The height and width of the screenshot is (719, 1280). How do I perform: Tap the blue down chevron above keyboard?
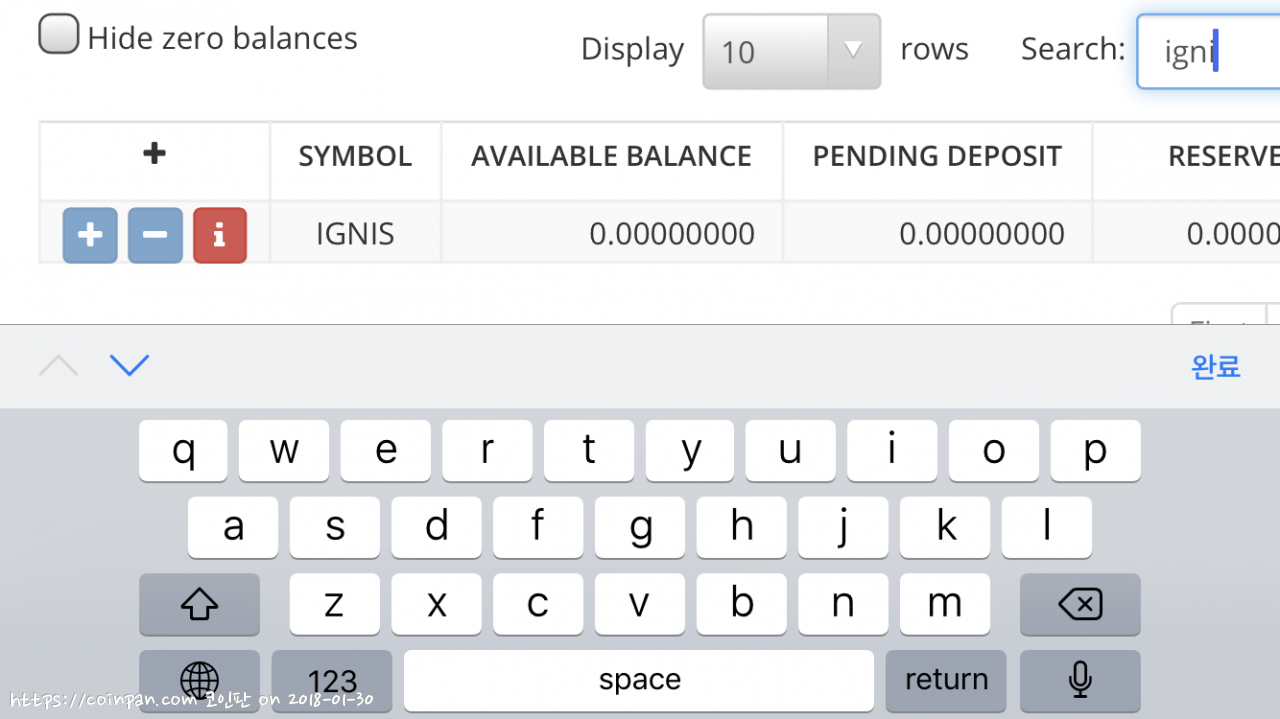pos(129,366)
